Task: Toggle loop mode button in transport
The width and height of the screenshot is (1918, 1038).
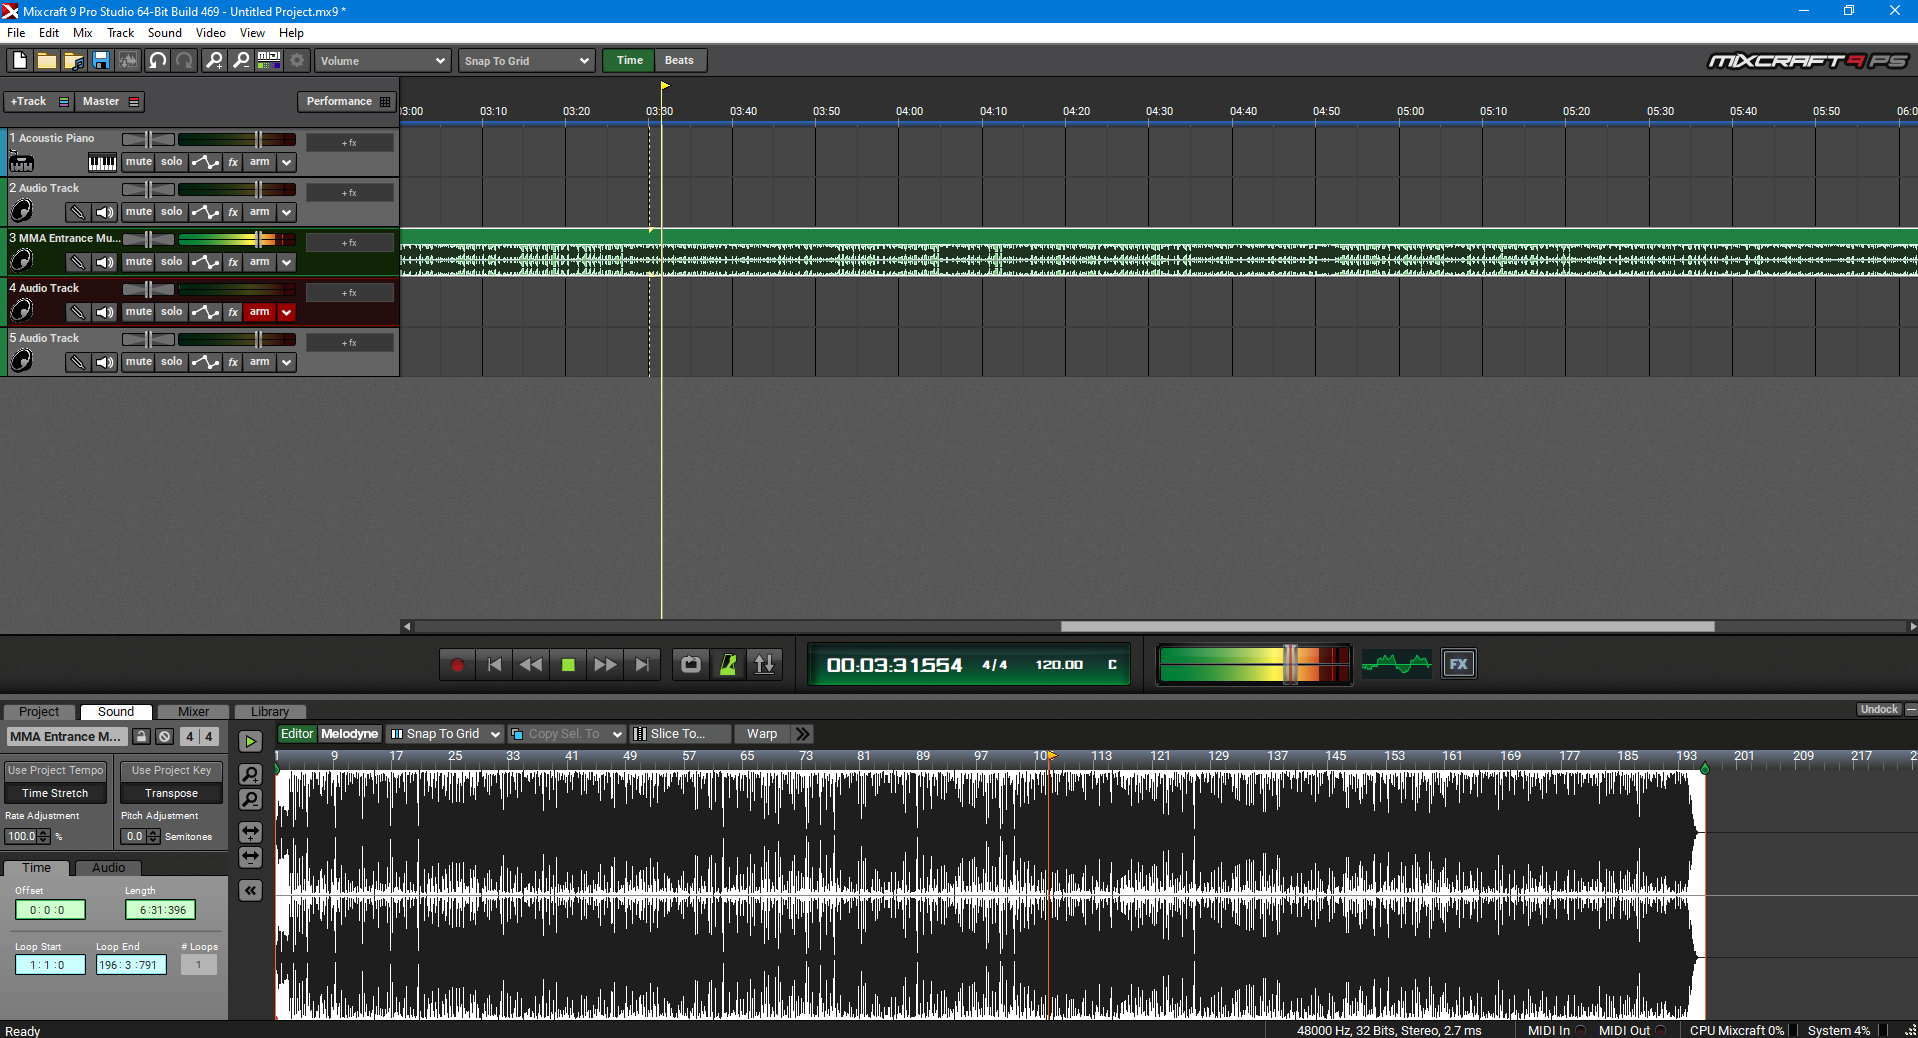Action: pyautogui.click(x=691, y=664)
